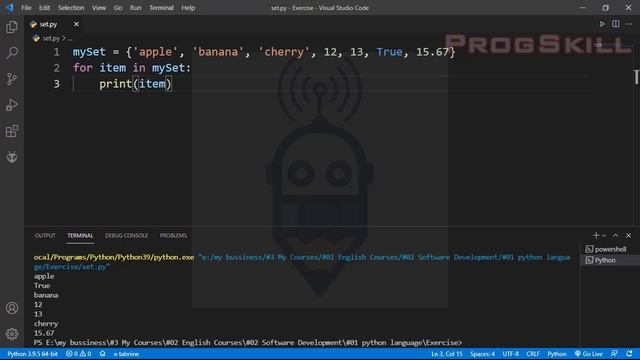The image size is (640, 360).
Task: Open the Terminal menu
Action: [x=161, y=8]
